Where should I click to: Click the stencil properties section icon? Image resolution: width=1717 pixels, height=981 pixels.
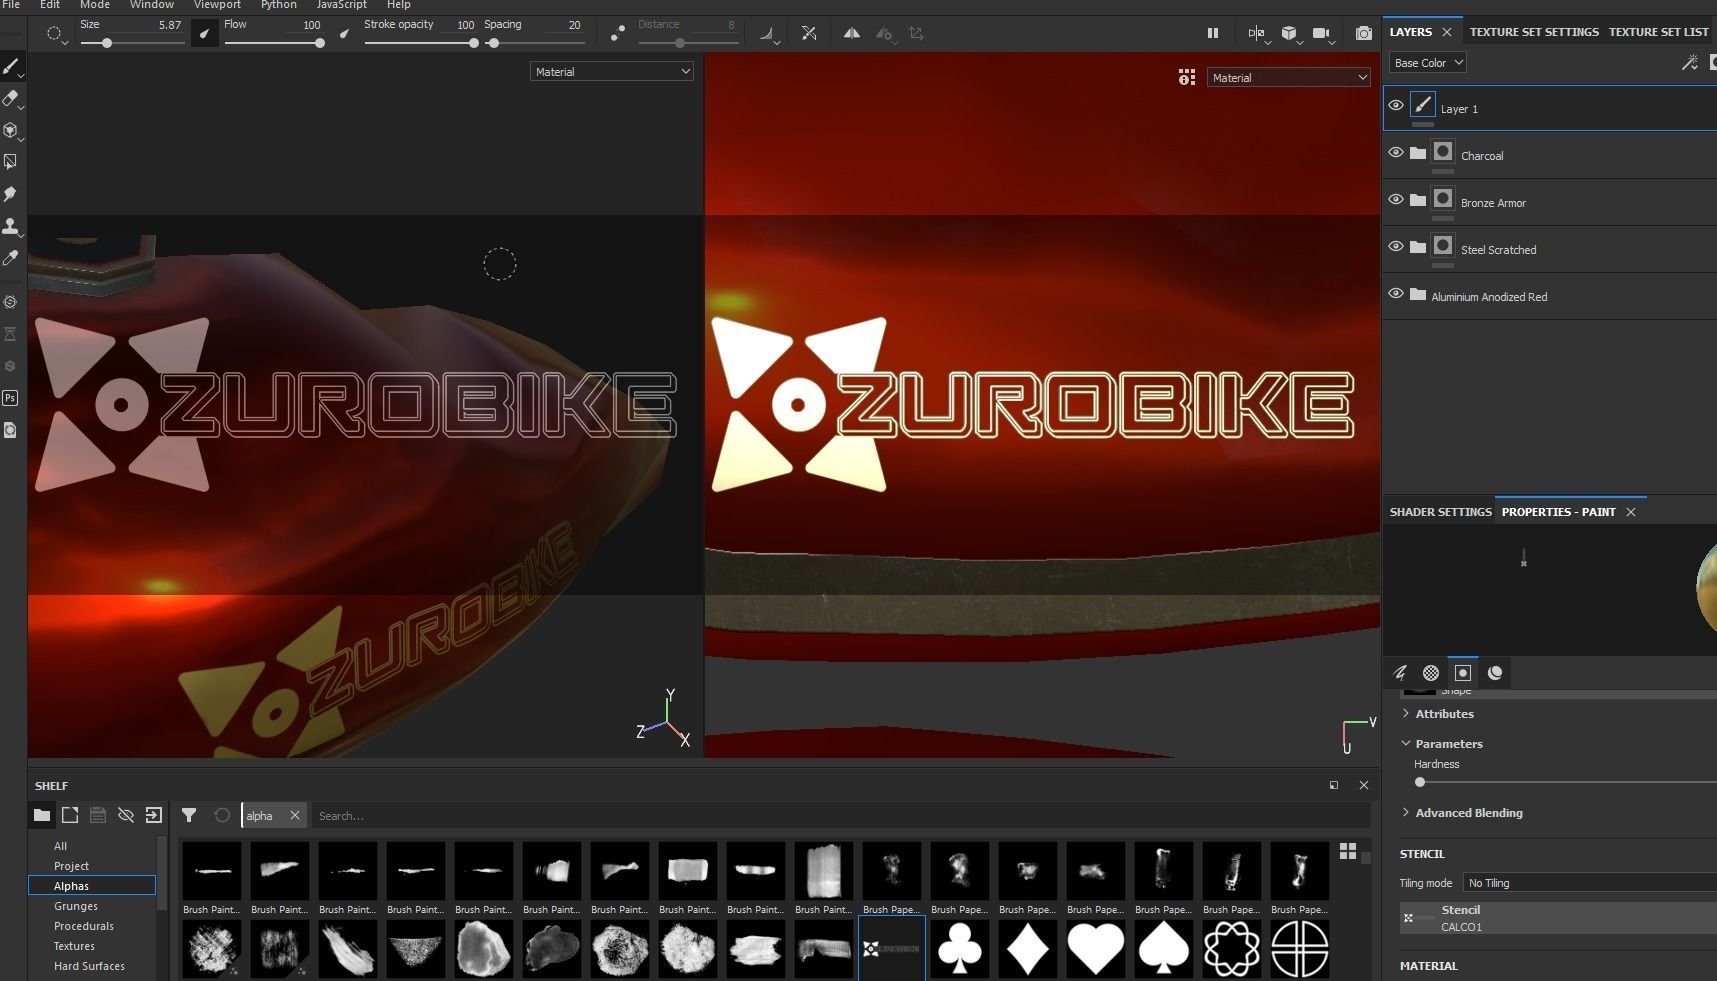coord(1463,673)
